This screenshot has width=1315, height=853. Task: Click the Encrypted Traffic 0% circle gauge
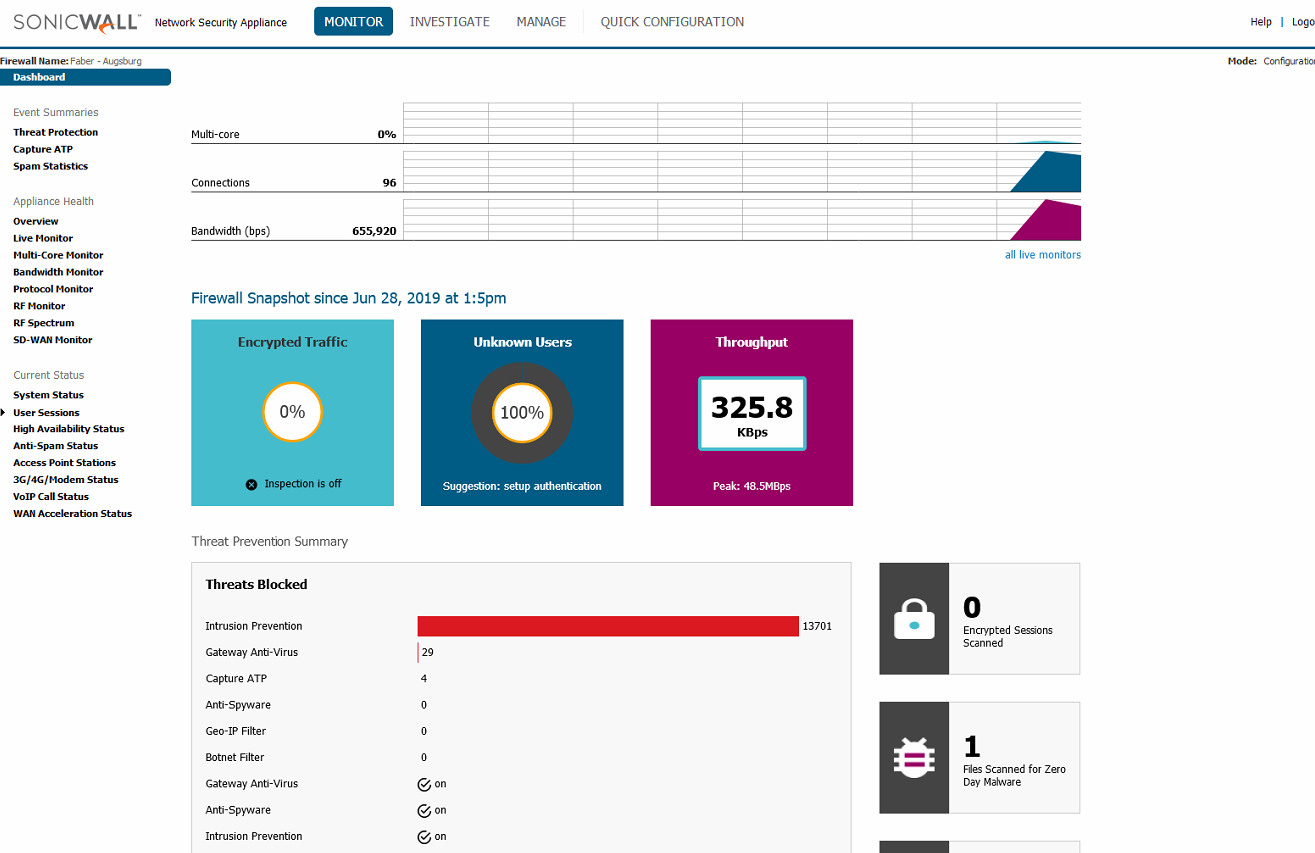[x=292, y=412]
